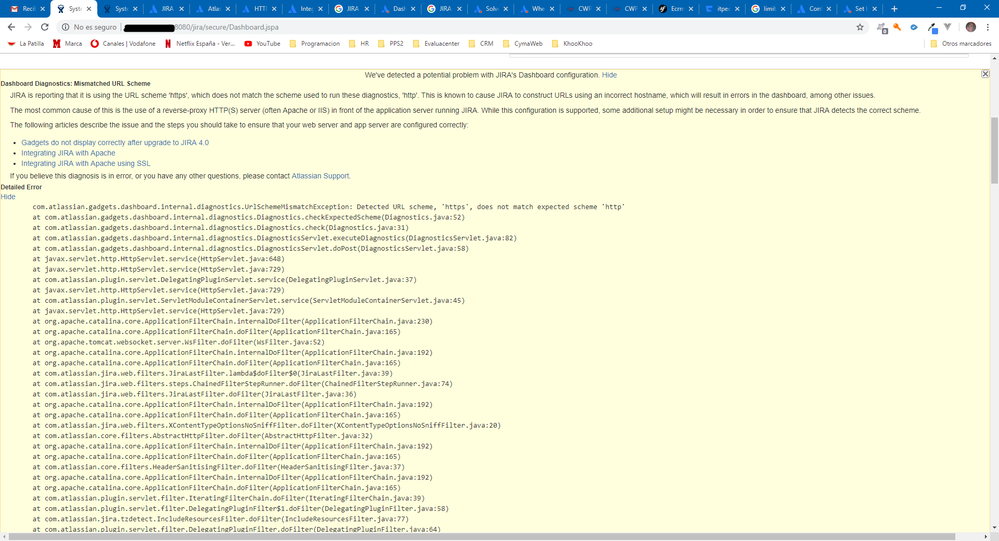Viewport: 999px width, 541px height.
Task: Bookmark this page with the star icon
Action: pyautogui.click(x=860, y=27)
